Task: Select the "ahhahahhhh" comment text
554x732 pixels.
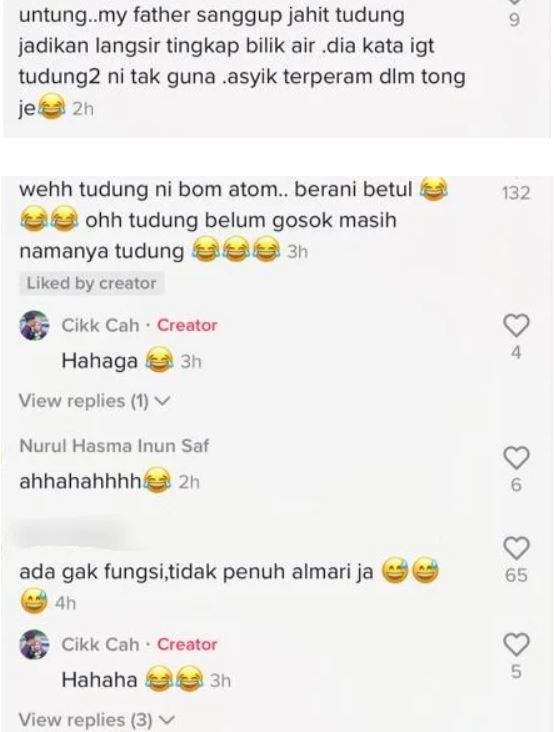Action: (80, 481)
